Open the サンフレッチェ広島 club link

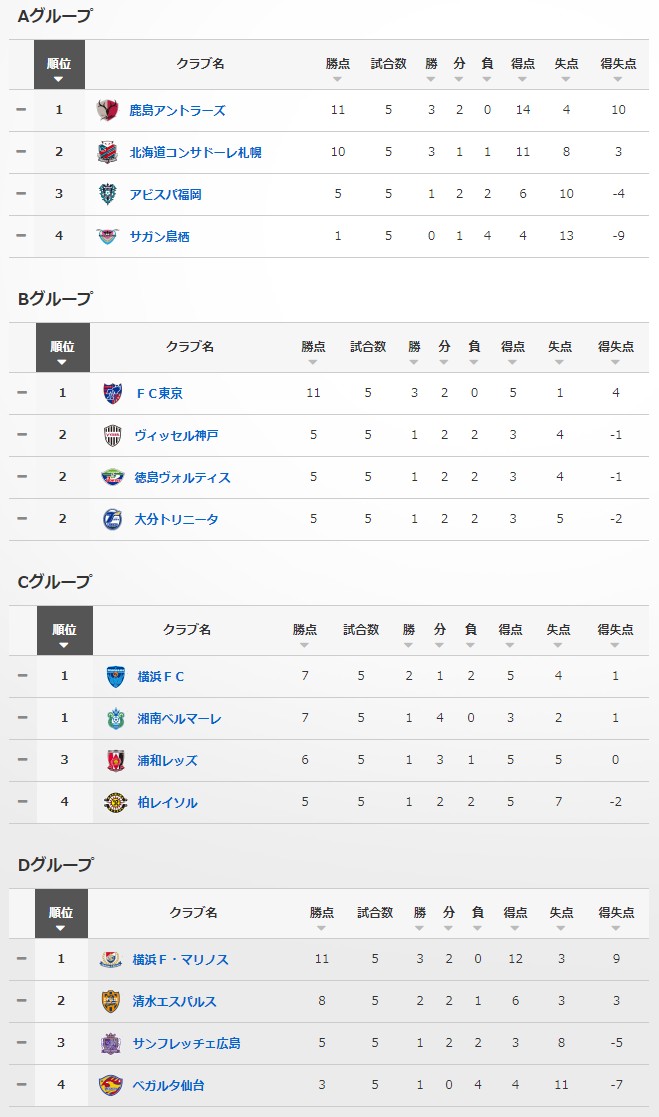click(186, 1043)
